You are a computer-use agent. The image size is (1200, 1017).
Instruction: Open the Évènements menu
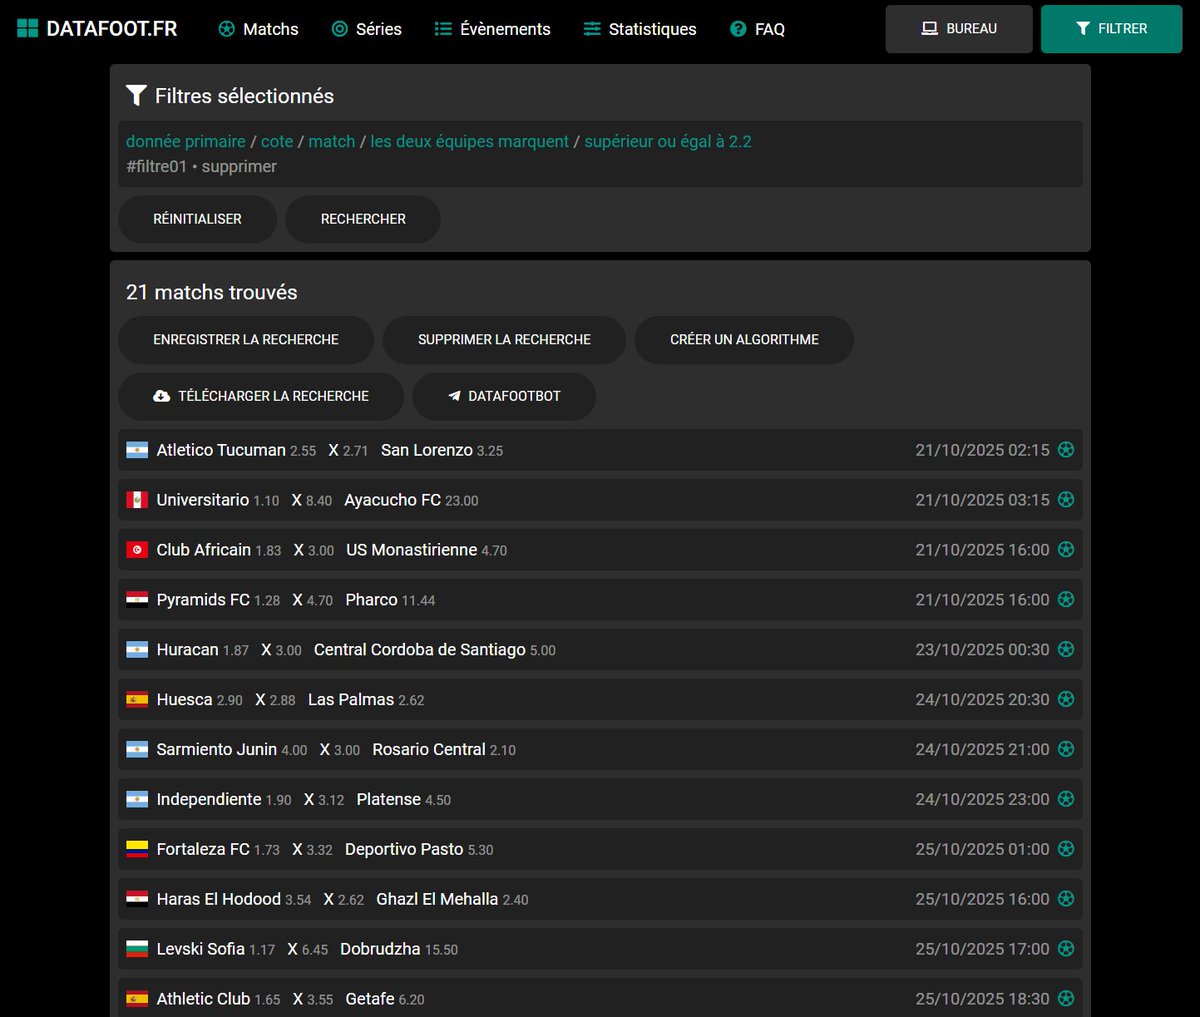point(492,29)
